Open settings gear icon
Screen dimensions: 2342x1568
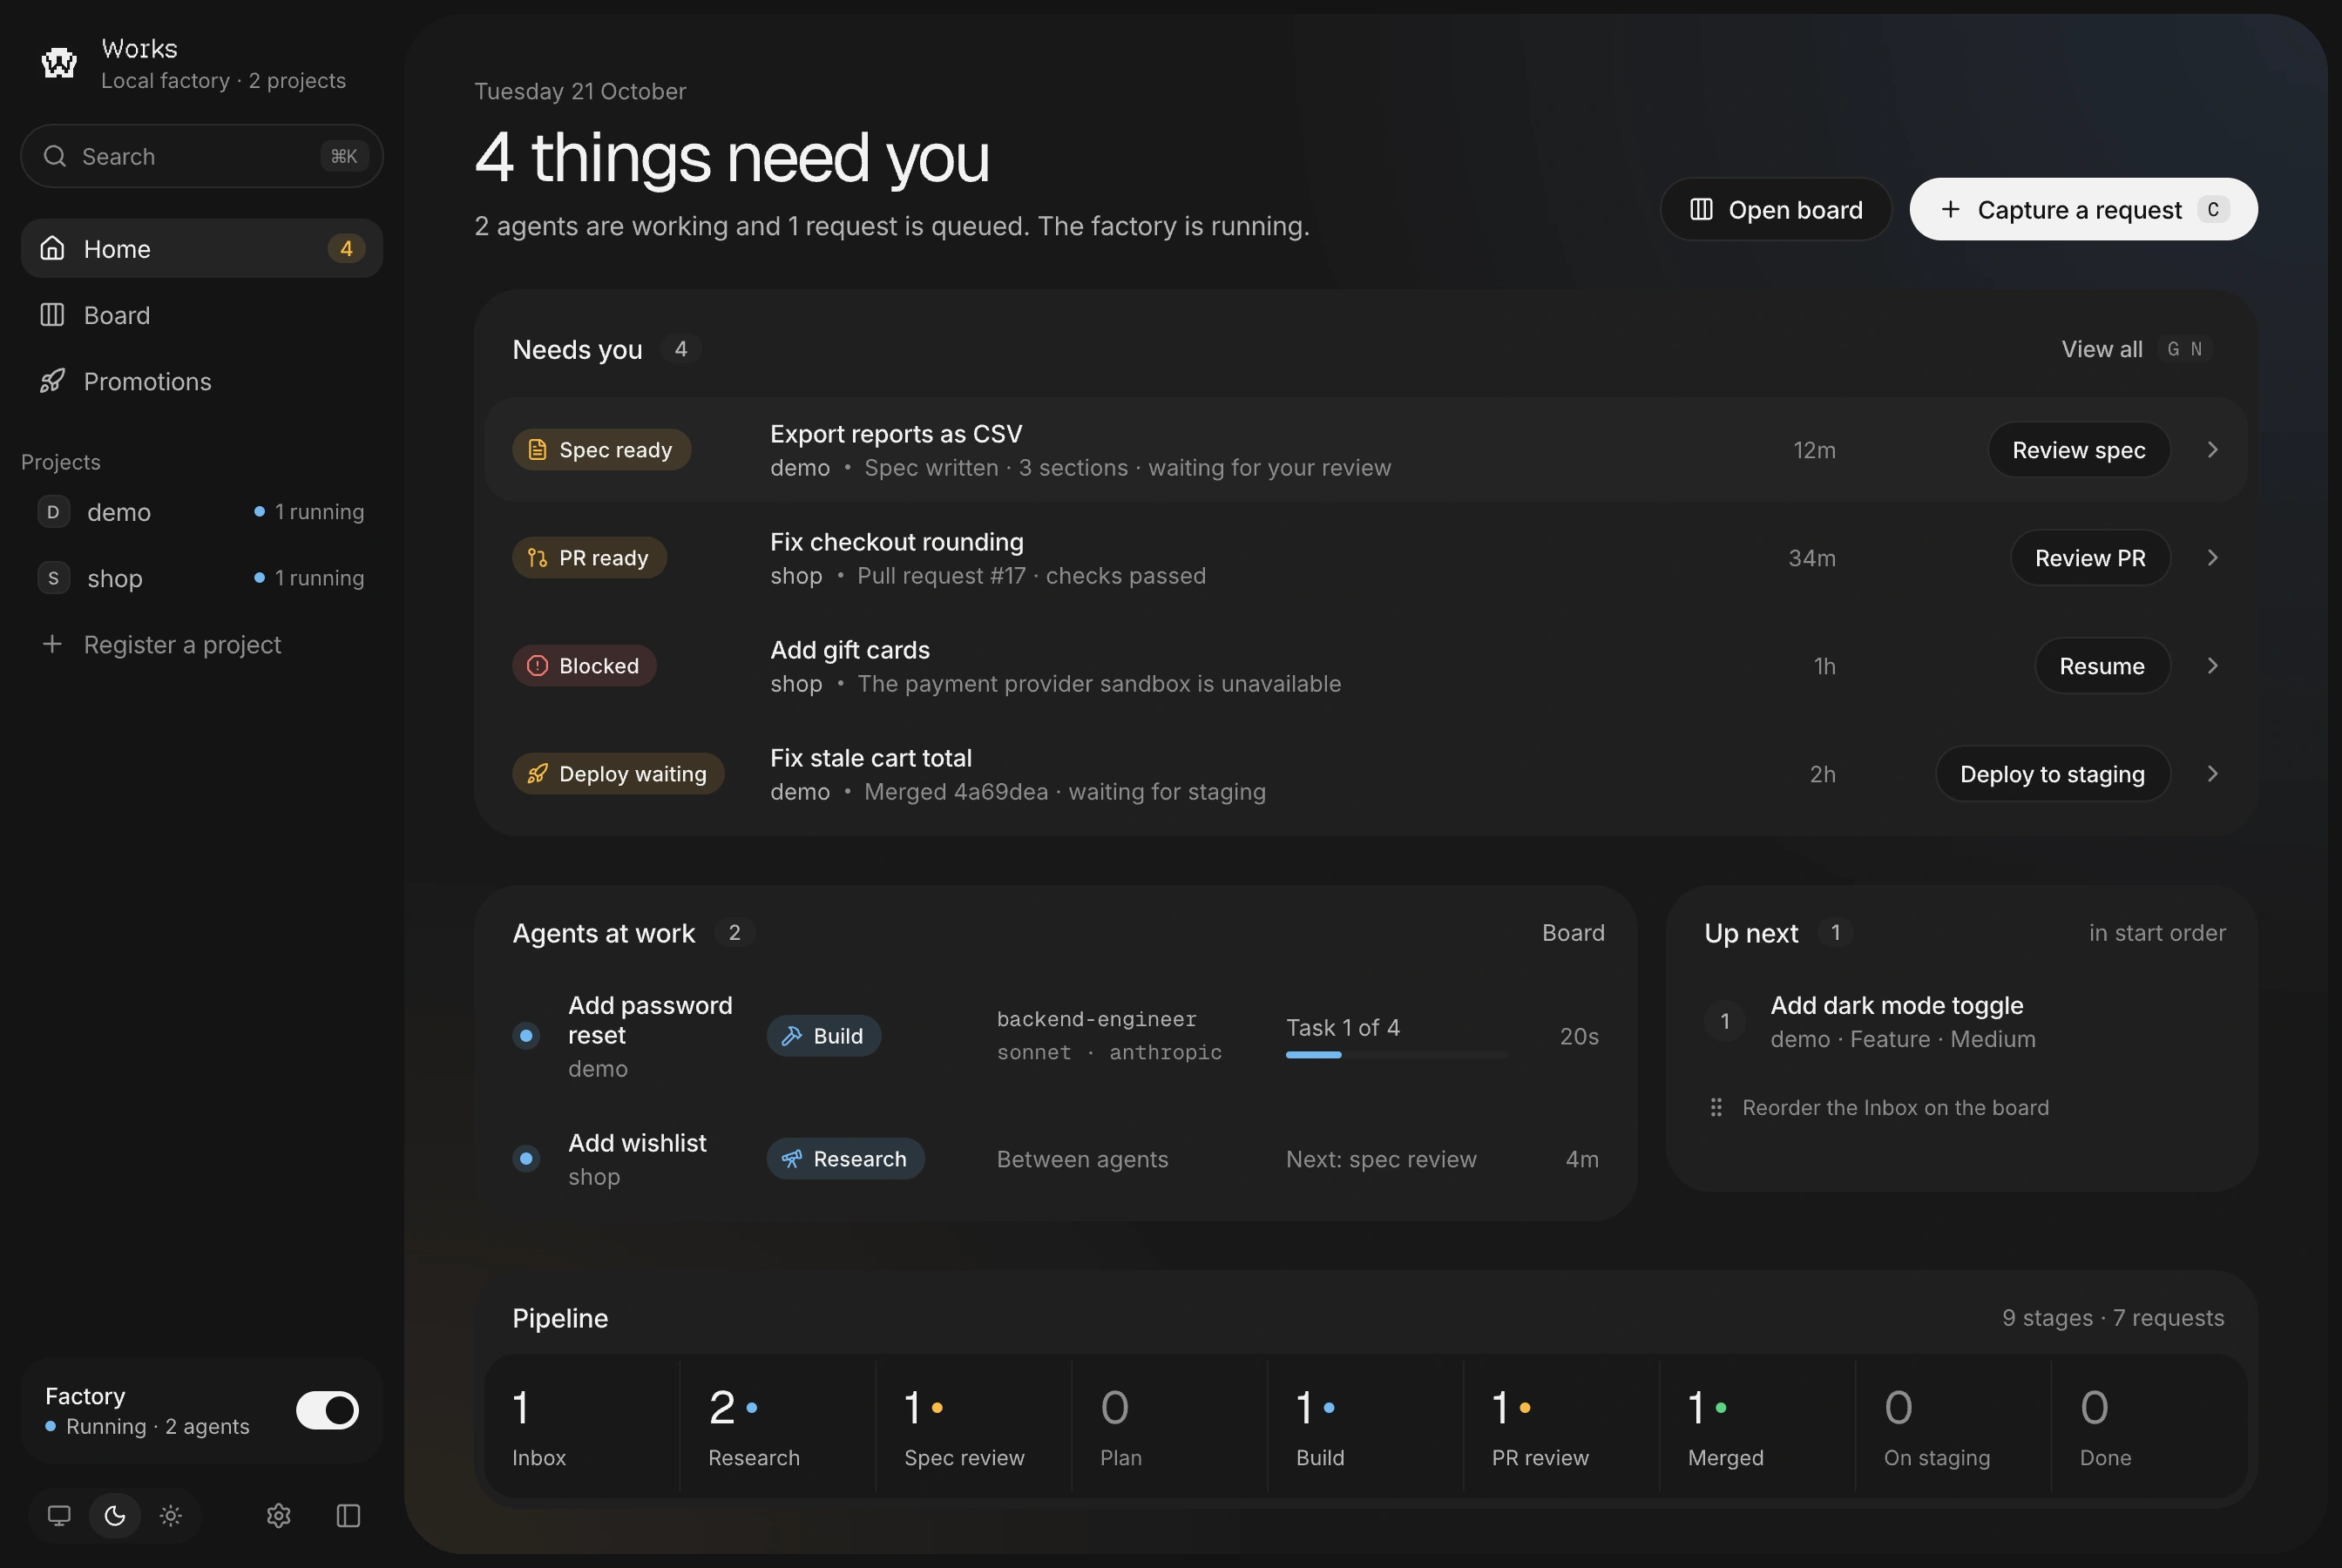pos(279,1516)
